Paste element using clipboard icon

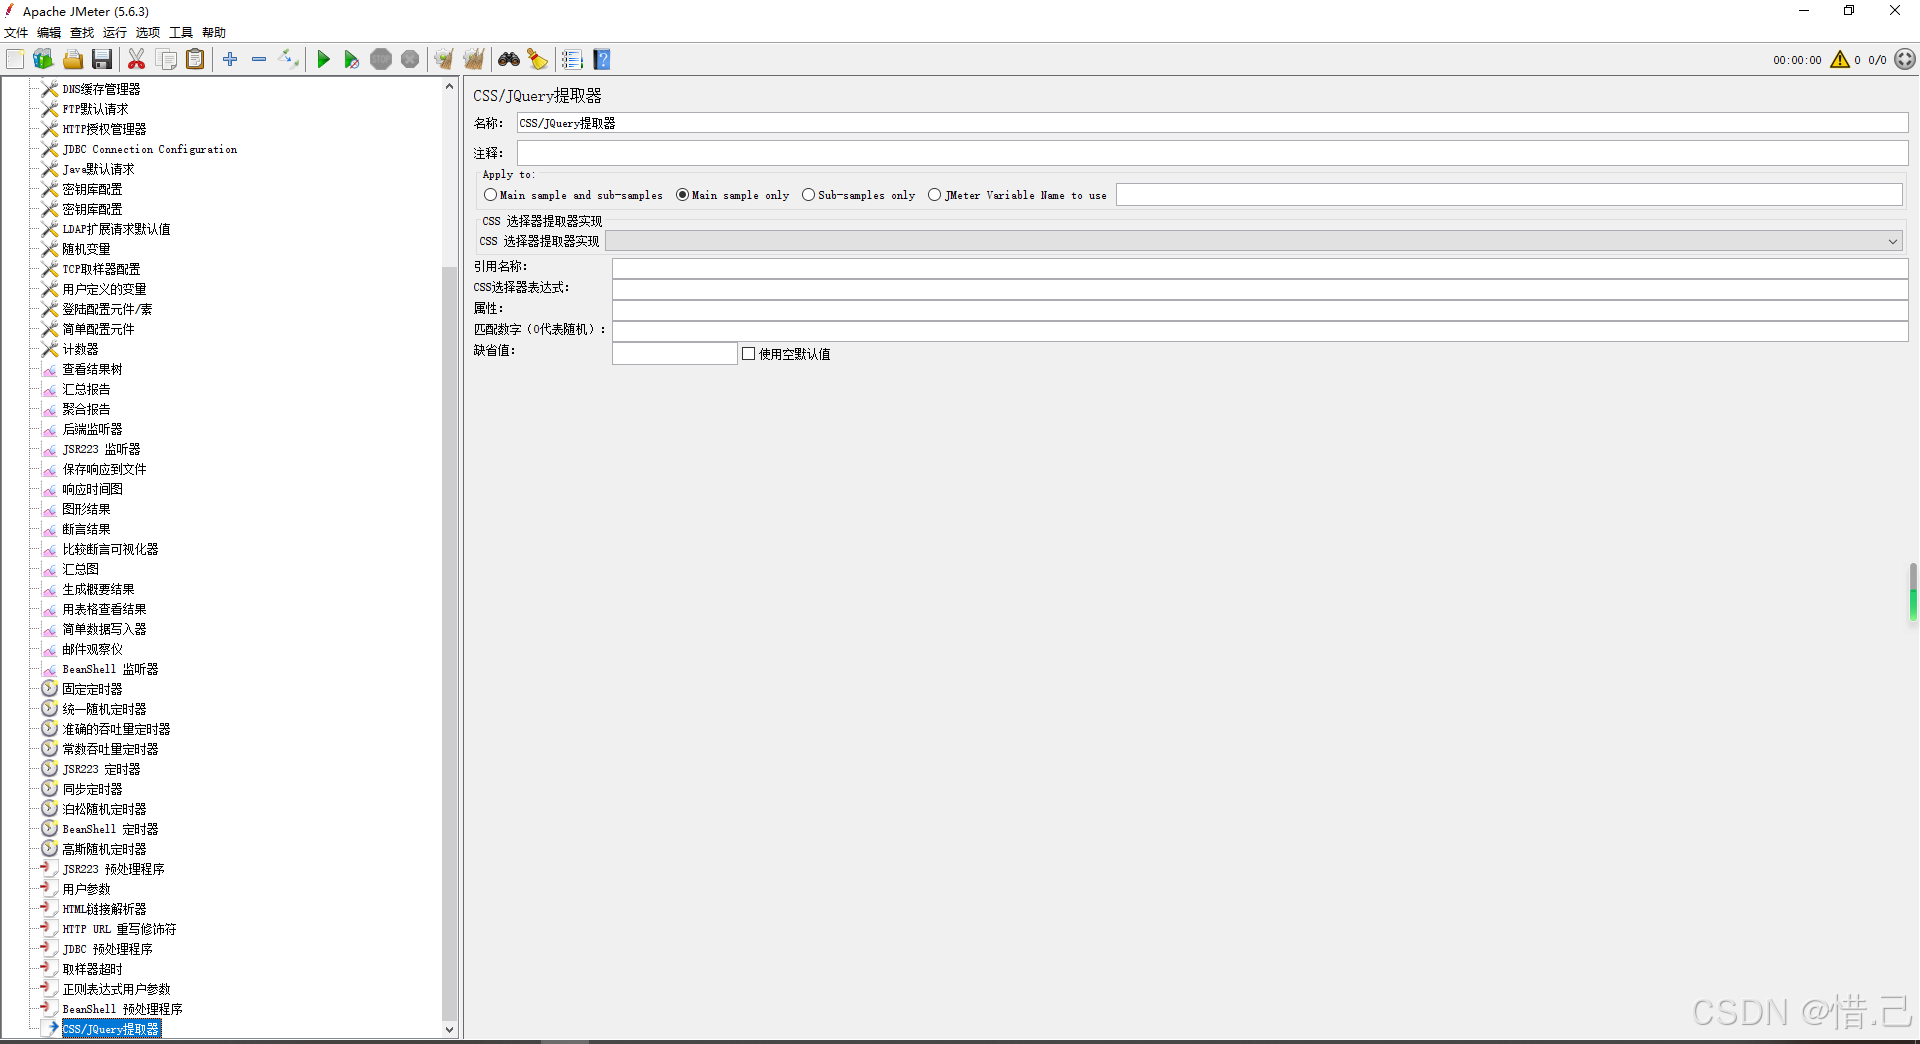(x=196, y=60)
